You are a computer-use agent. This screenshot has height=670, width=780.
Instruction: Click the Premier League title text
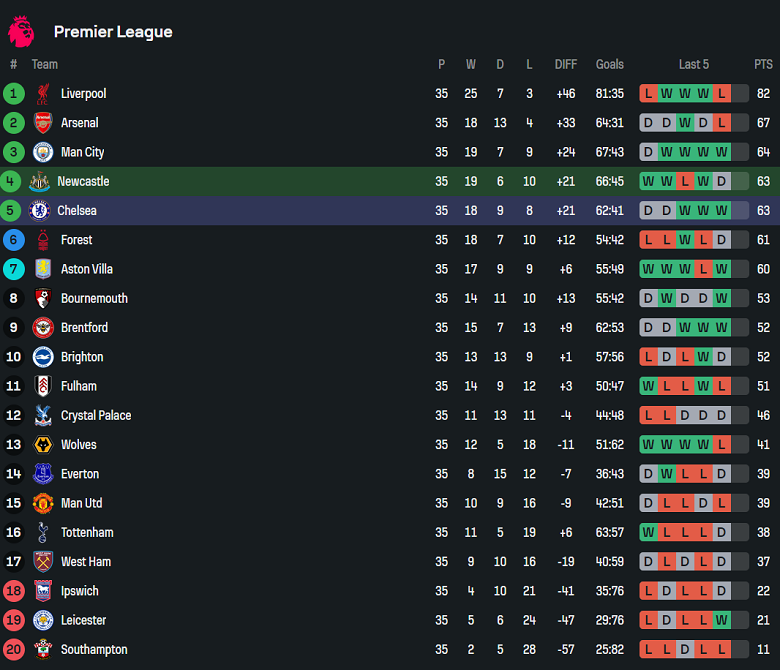[113, 32]
